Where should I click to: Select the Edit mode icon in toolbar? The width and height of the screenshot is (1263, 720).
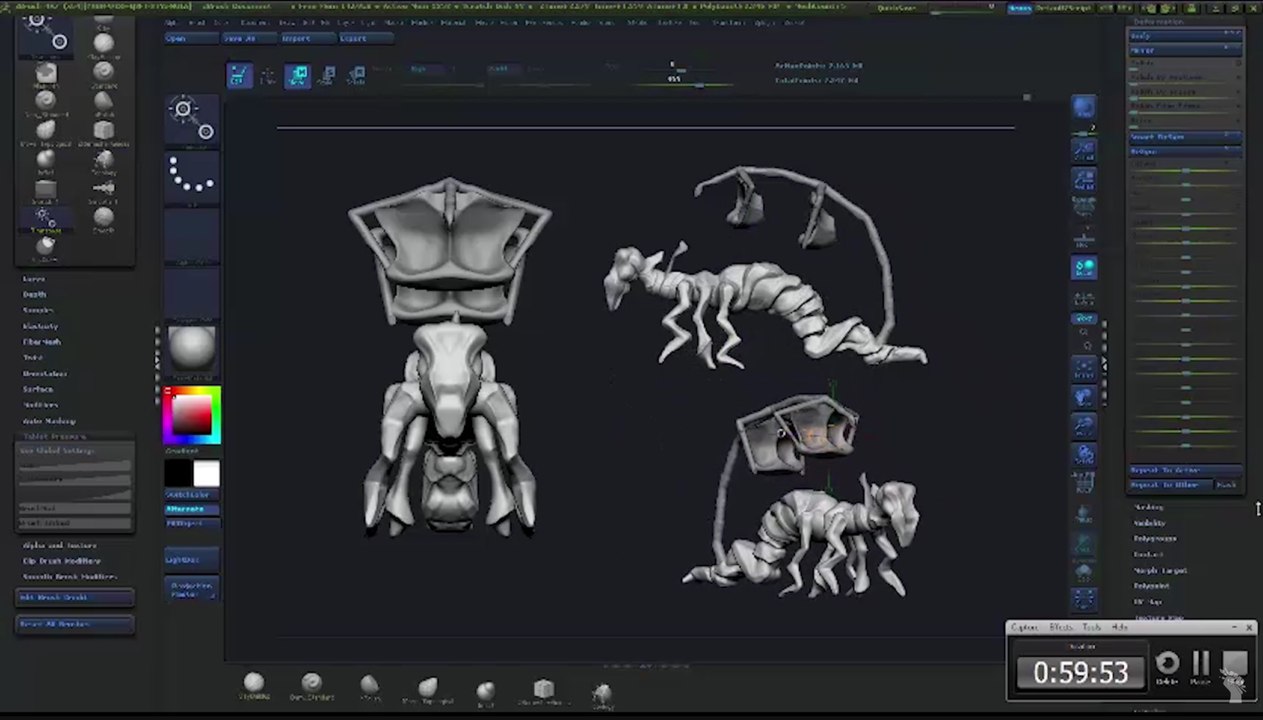point(240,75)
